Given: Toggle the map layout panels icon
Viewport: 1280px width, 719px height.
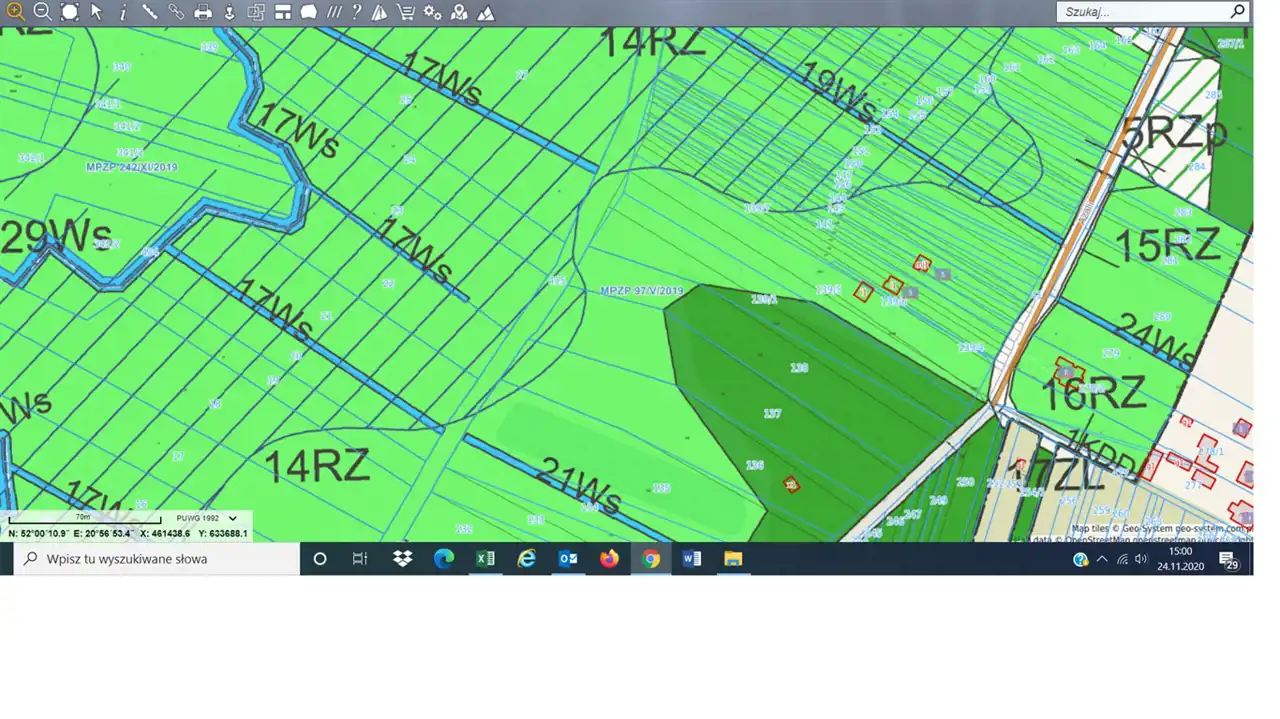Looking at the screenshot, I should pyautogui.click(x=283, y=12).
